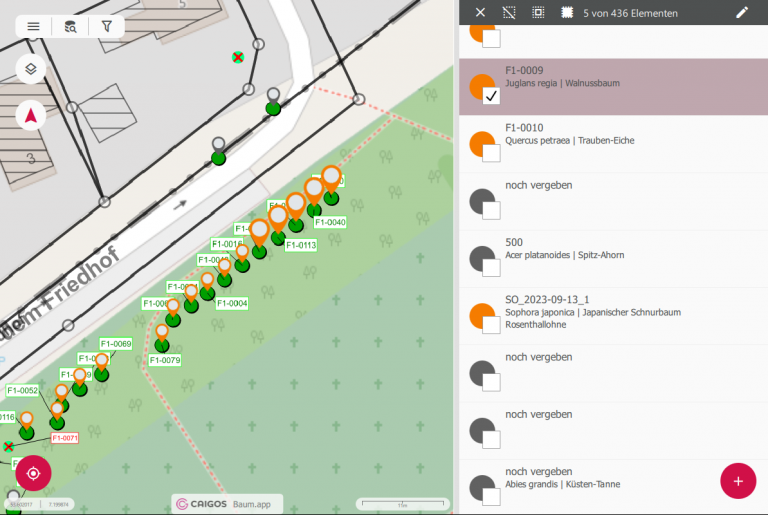Image resolution: width=768 pixels, height=515 pixels.
Task: Click the red-cross marker beside F1-0071
Action: pyautogui.click(x=8, y=446)
